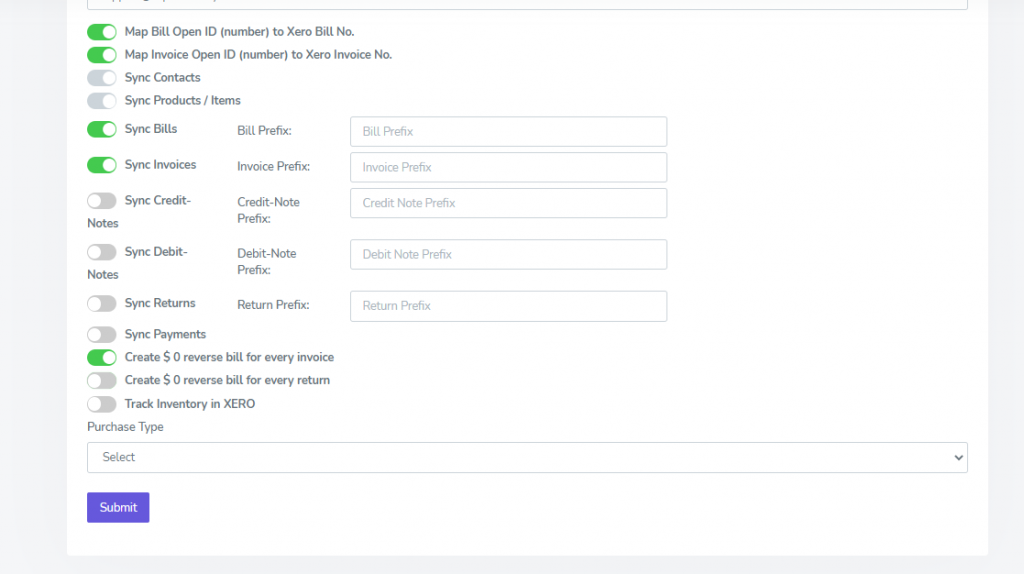The image size is (1024, 574).
Task: Turn off the Sync Bills toggle
Action: click(x=102, y=130)
